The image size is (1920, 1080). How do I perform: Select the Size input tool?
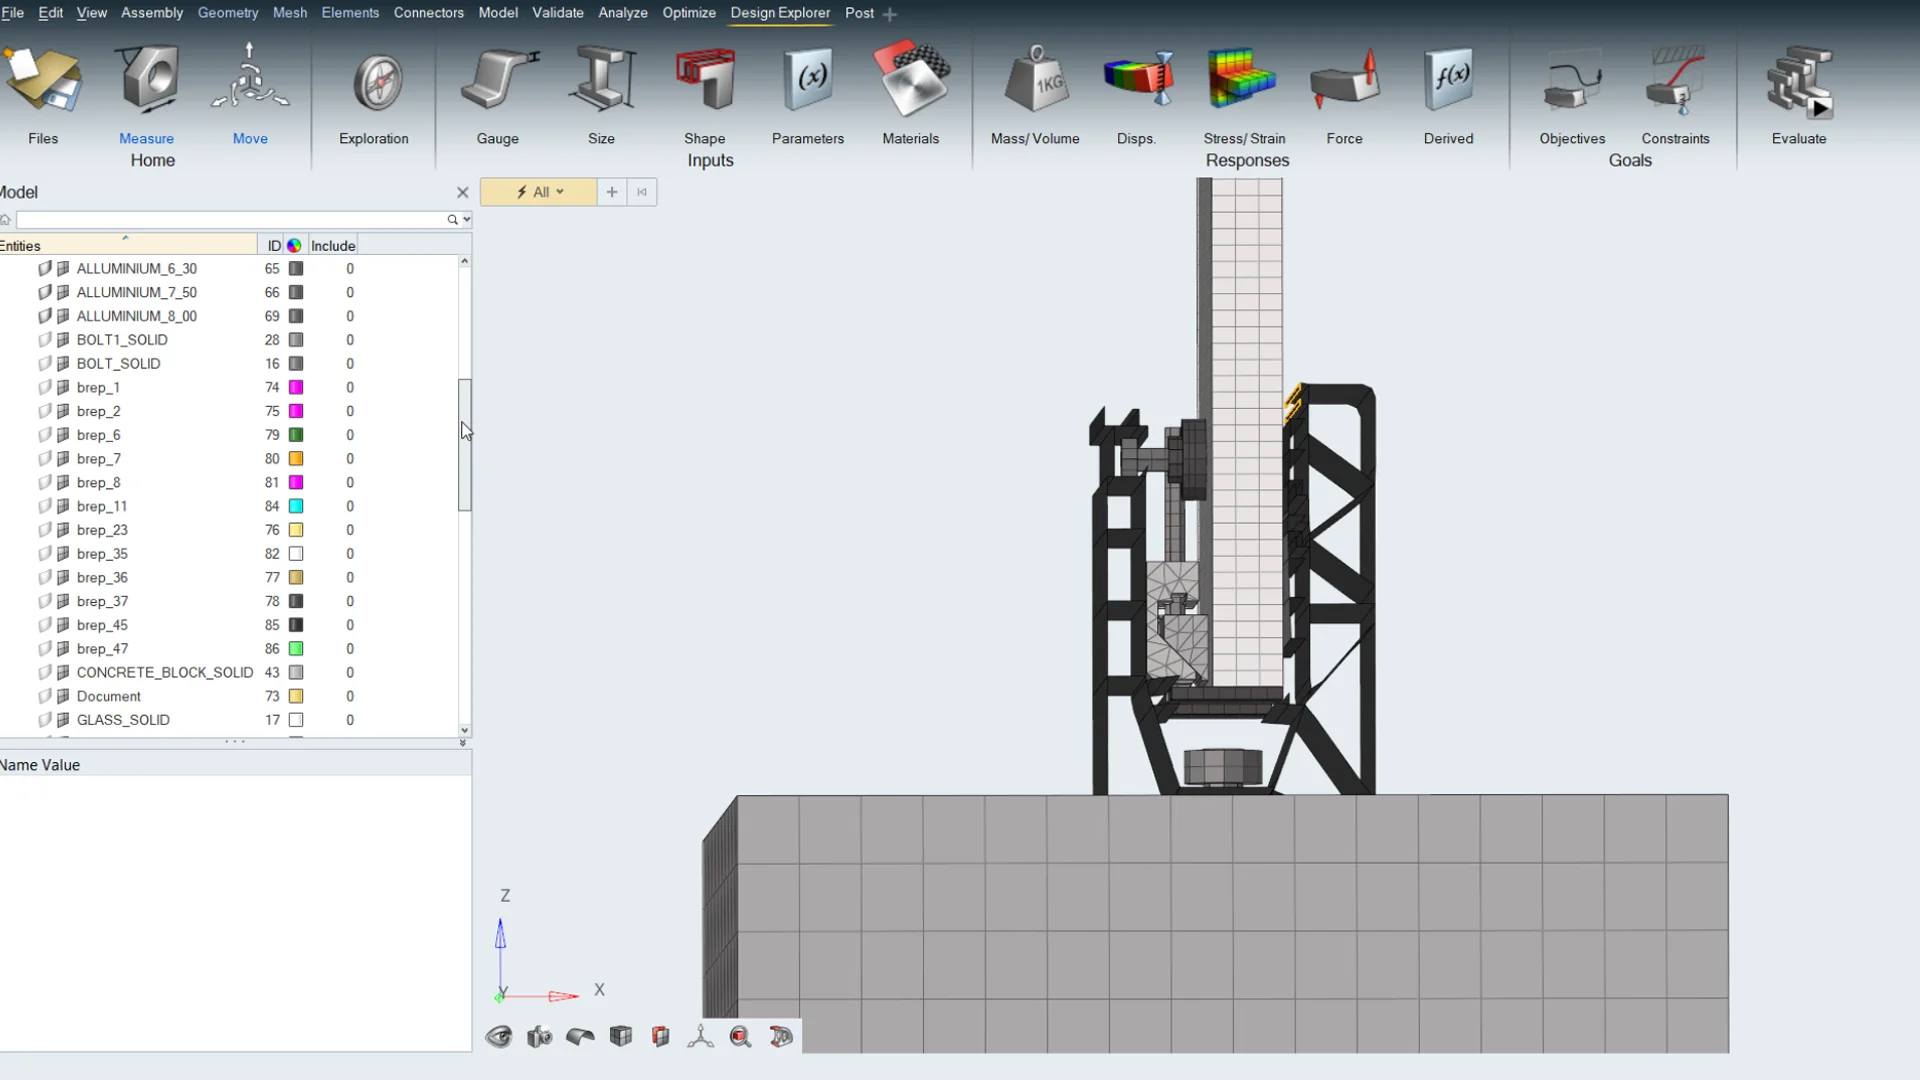602,80
